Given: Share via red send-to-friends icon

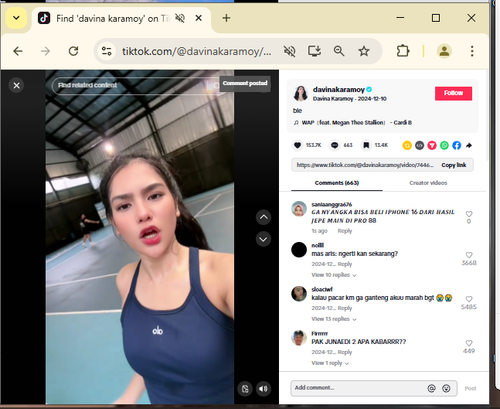Looking at the screenshot, I should tap(432, 145).
